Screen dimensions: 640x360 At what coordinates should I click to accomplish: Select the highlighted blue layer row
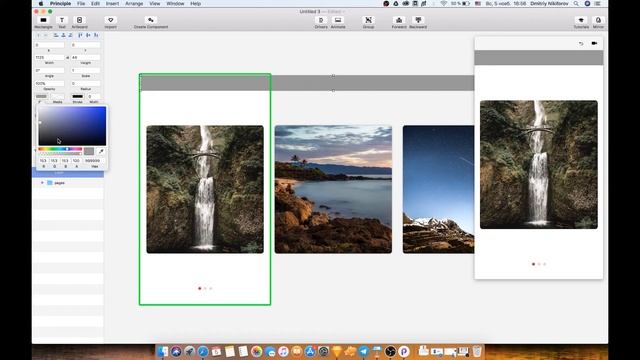(x=68, y=173)
